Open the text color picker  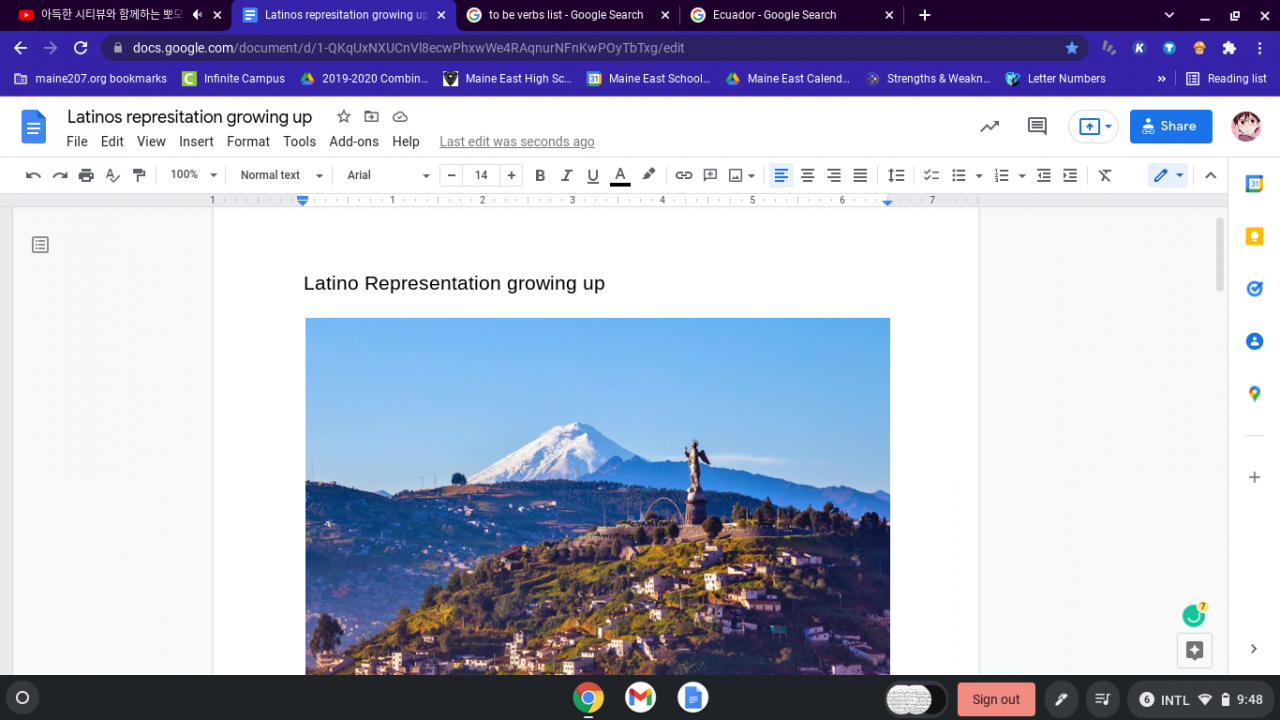coord(620,175)
